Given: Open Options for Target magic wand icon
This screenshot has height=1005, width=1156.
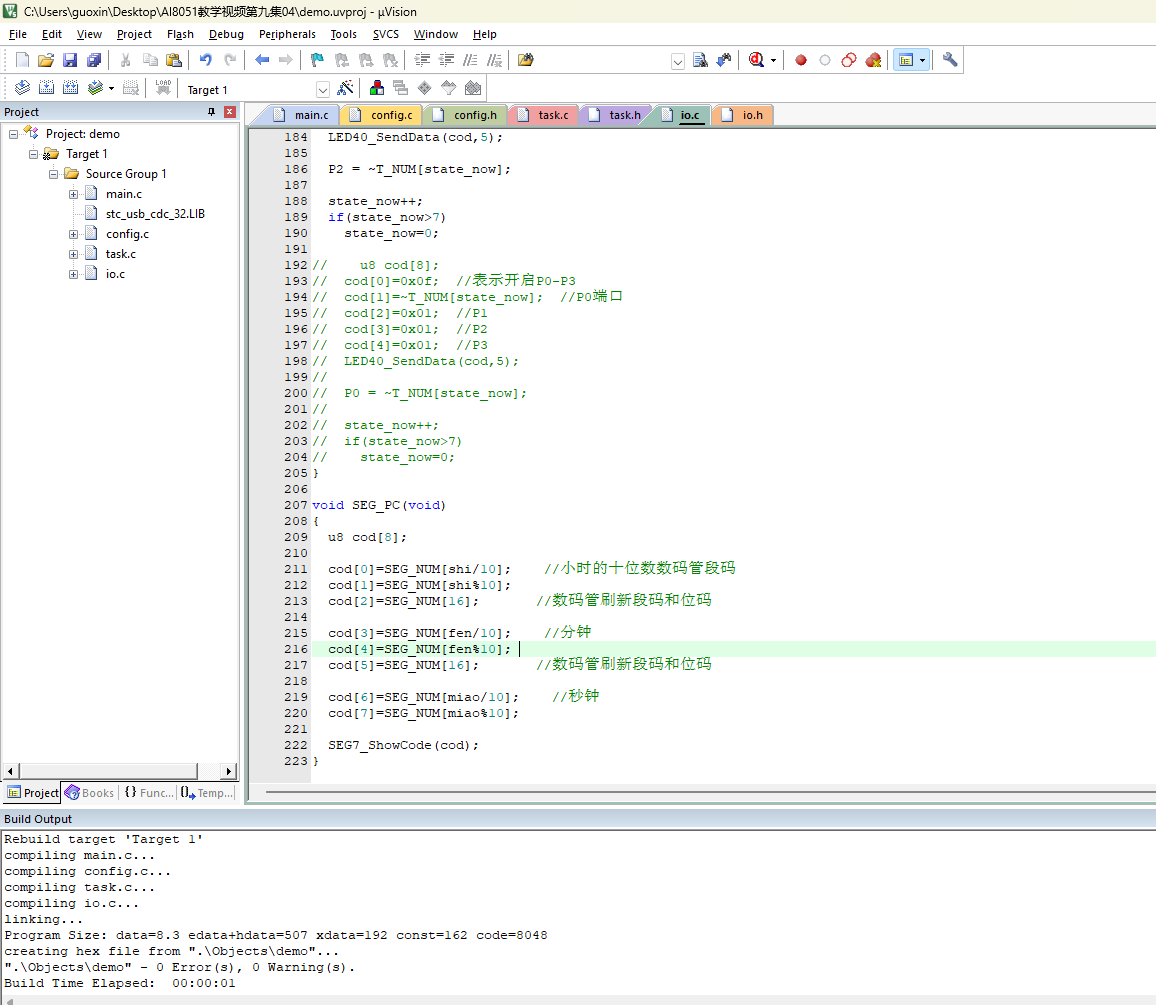Looking at the screenshot, I should [345, 88].
